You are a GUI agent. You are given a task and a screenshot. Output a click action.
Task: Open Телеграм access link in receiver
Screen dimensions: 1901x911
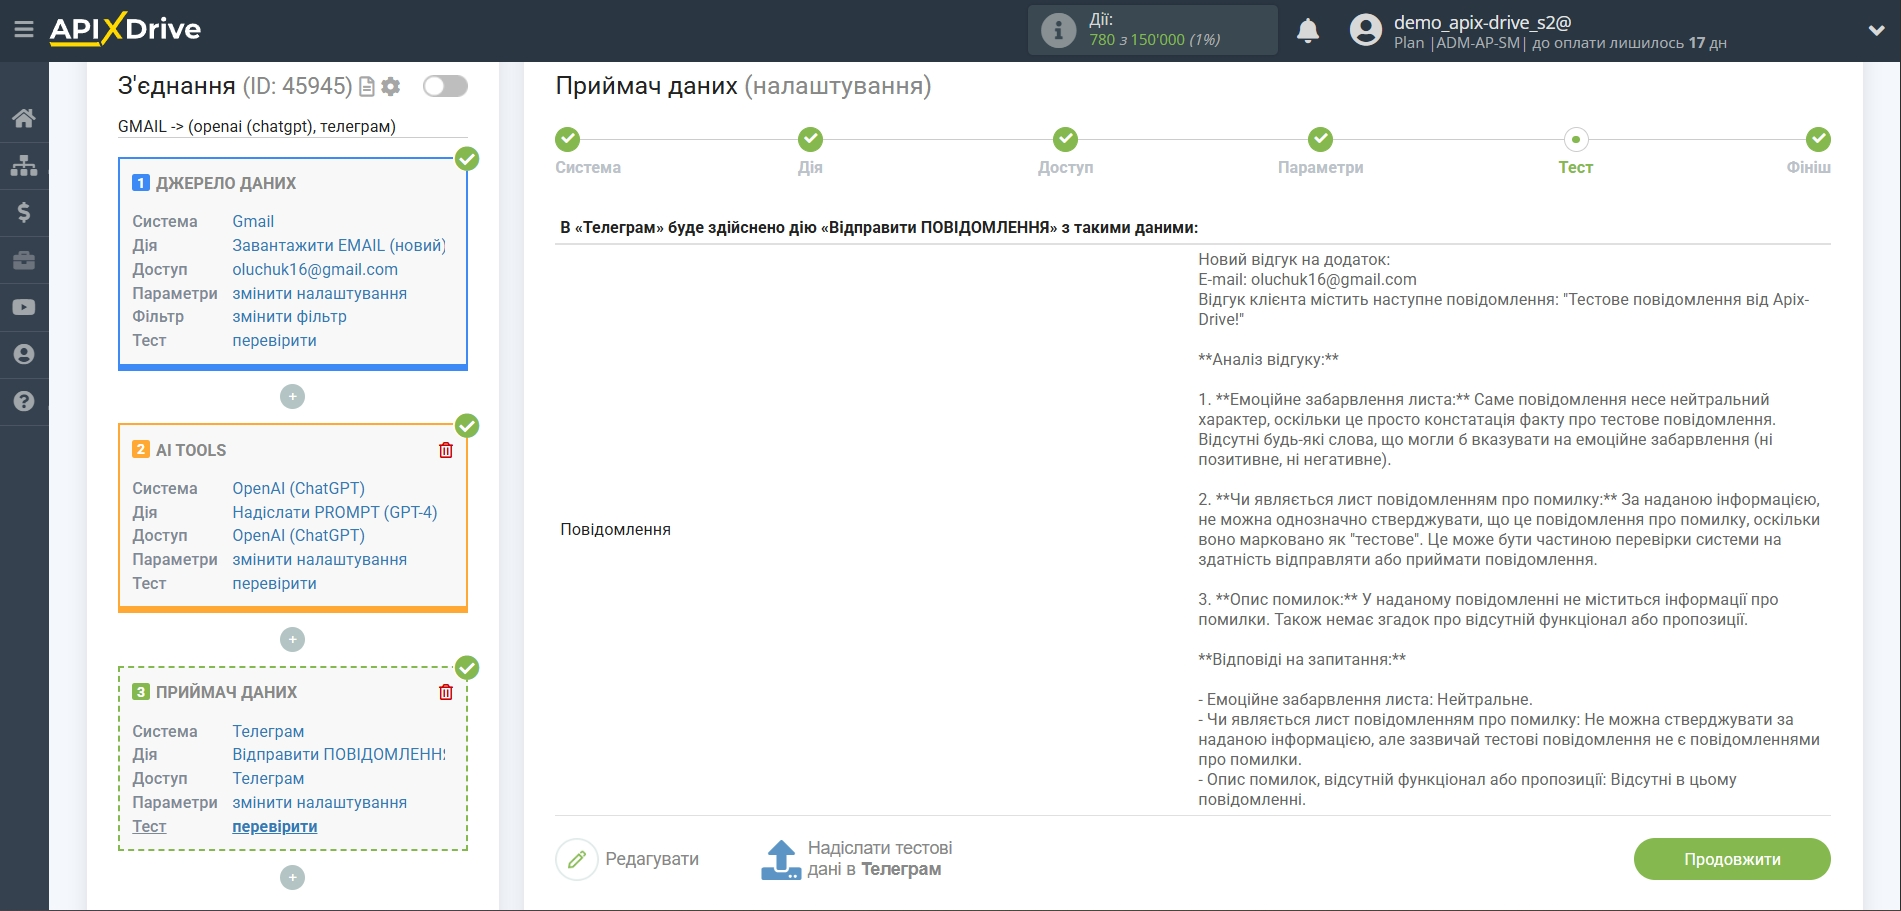tap(268, 779)
